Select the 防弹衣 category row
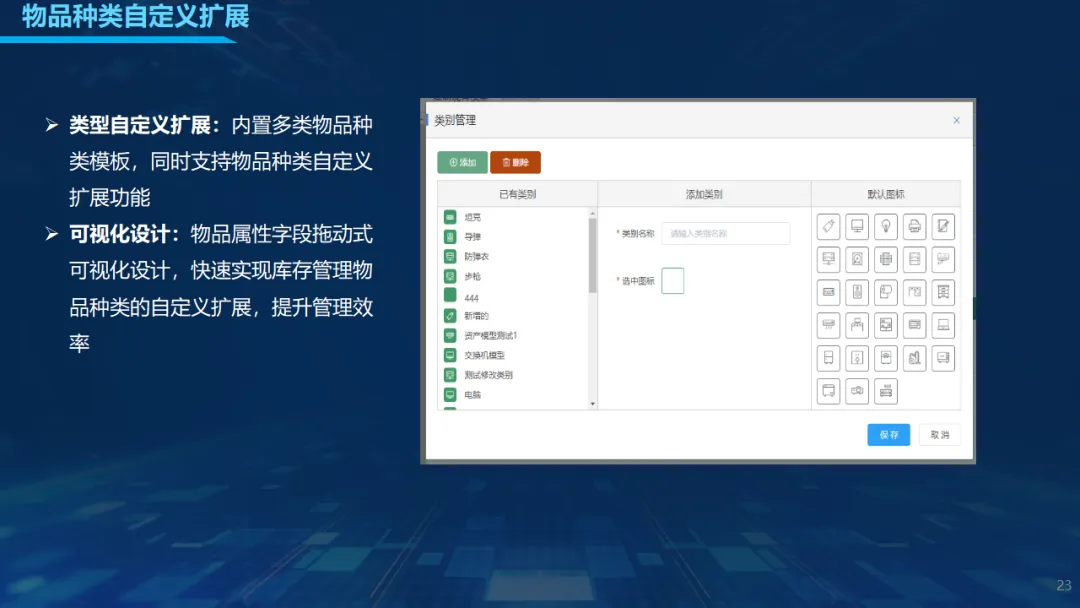The image size is (1080, 608). [515, 257]
